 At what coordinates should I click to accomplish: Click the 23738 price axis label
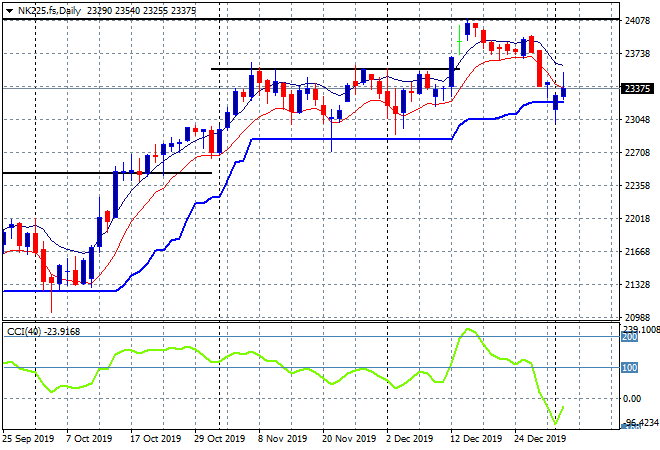pos(637,53)
